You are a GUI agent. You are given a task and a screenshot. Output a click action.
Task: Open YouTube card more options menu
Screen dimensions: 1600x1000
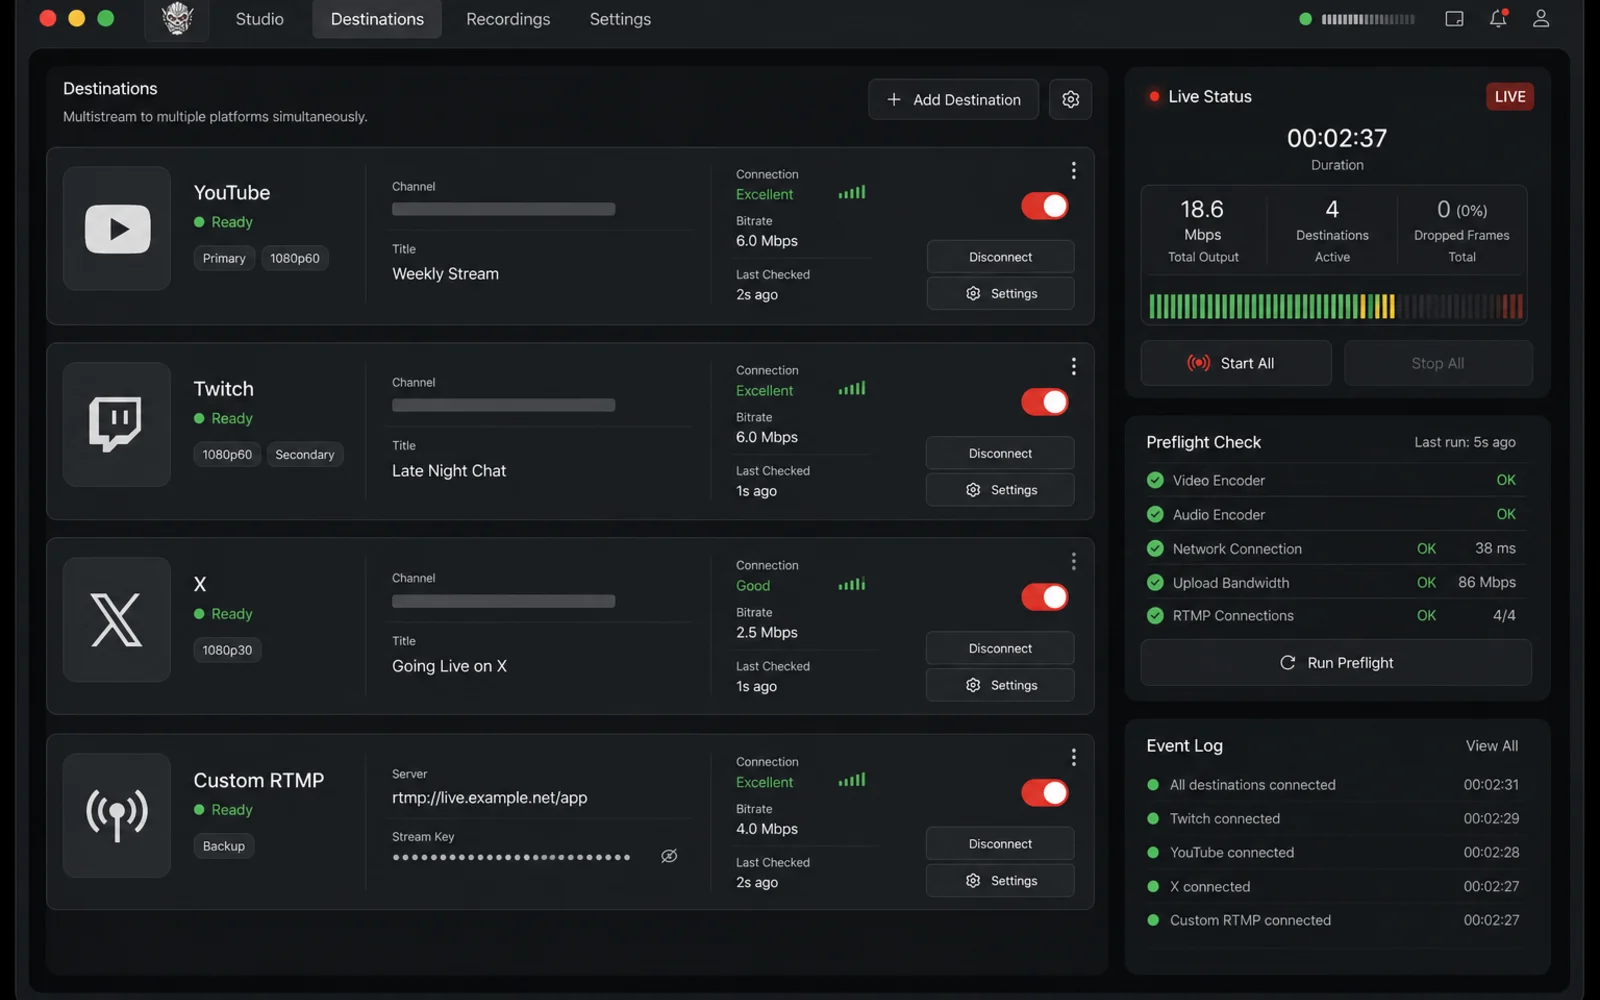point(1073,171)
